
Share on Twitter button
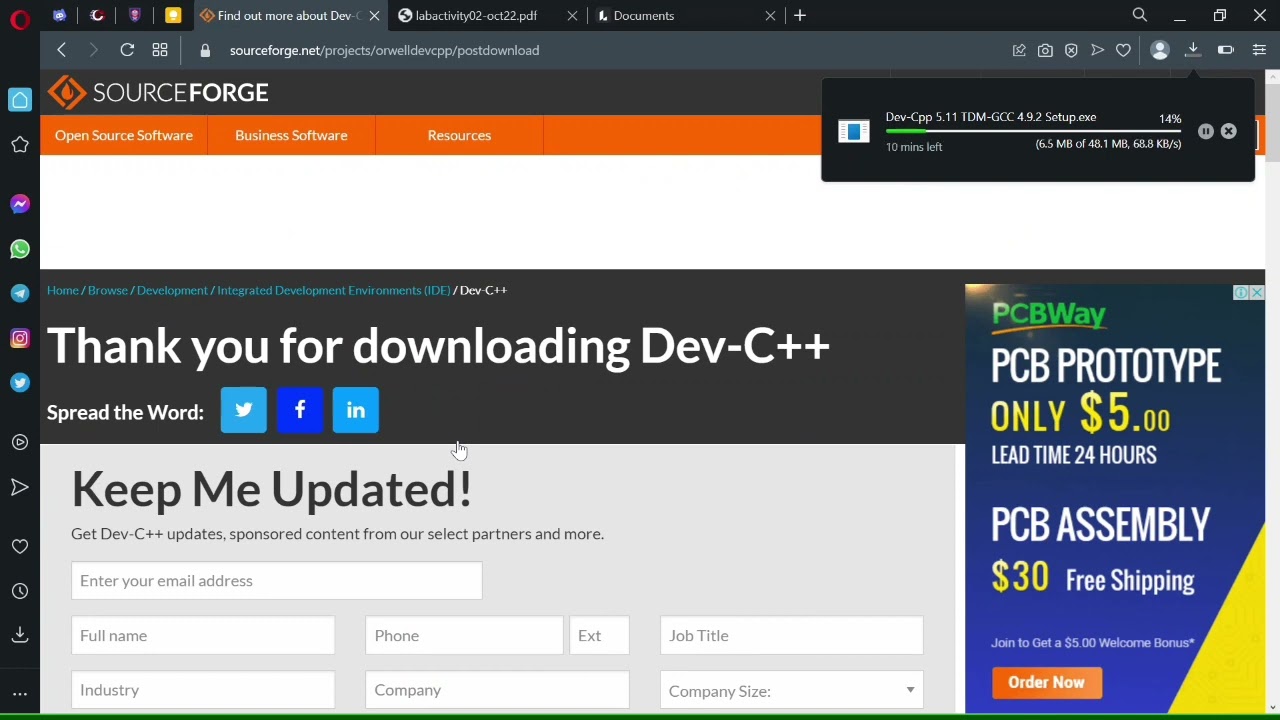tap(244, 410)
